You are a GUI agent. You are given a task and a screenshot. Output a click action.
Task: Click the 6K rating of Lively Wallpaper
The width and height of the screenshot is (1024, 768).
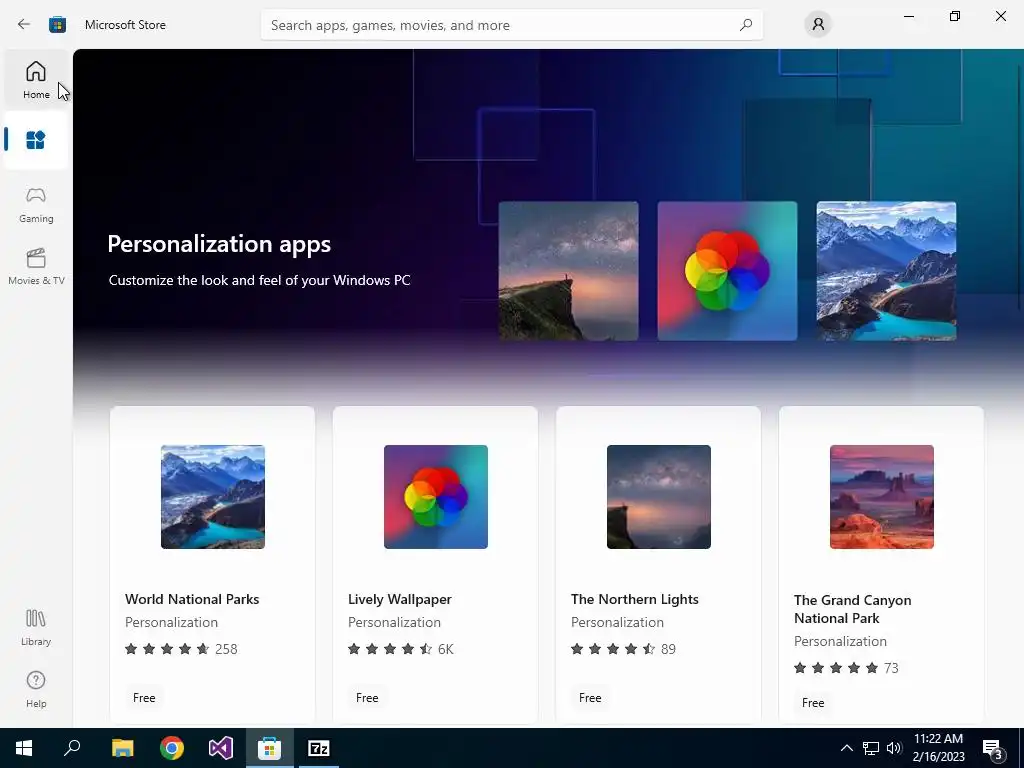(445, 649)
